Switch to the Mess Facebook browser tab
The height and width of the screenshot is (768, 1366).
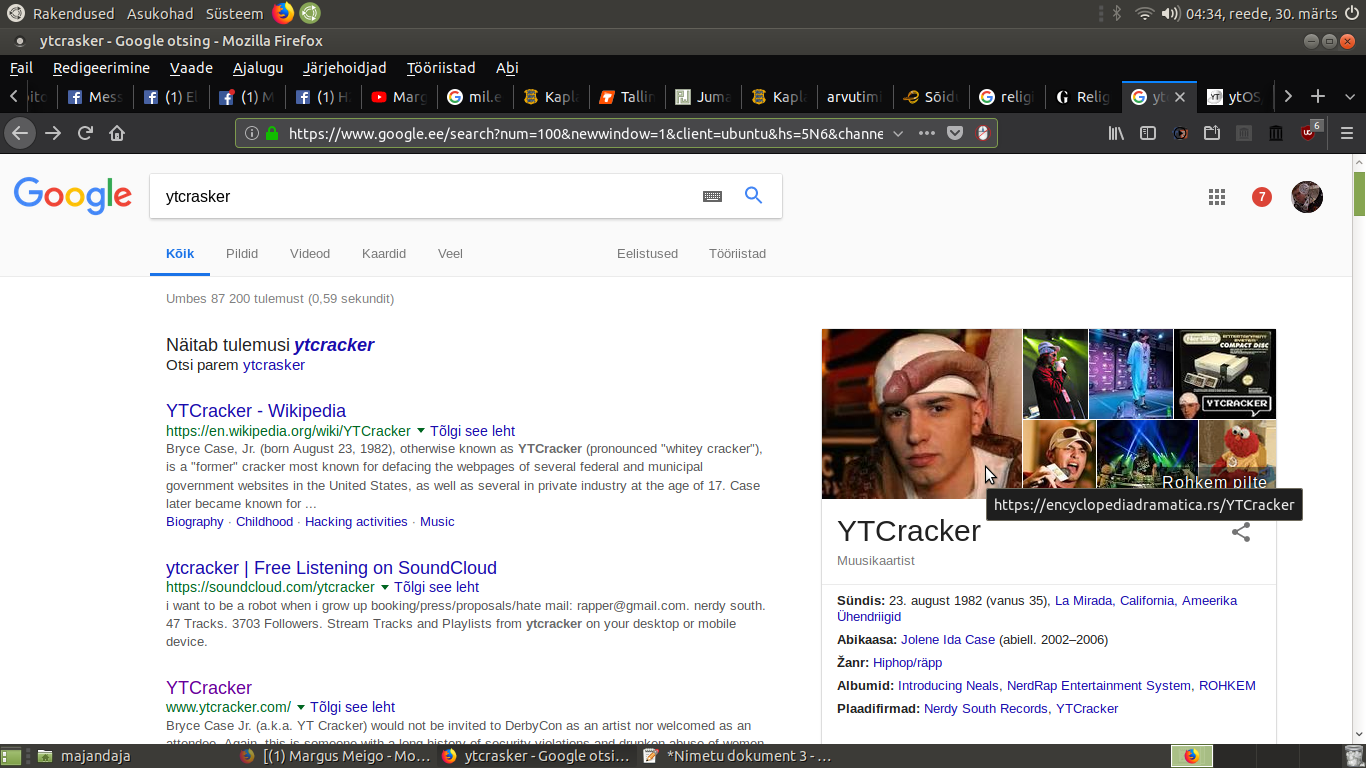pyautogui.click(x=94, y=97)
